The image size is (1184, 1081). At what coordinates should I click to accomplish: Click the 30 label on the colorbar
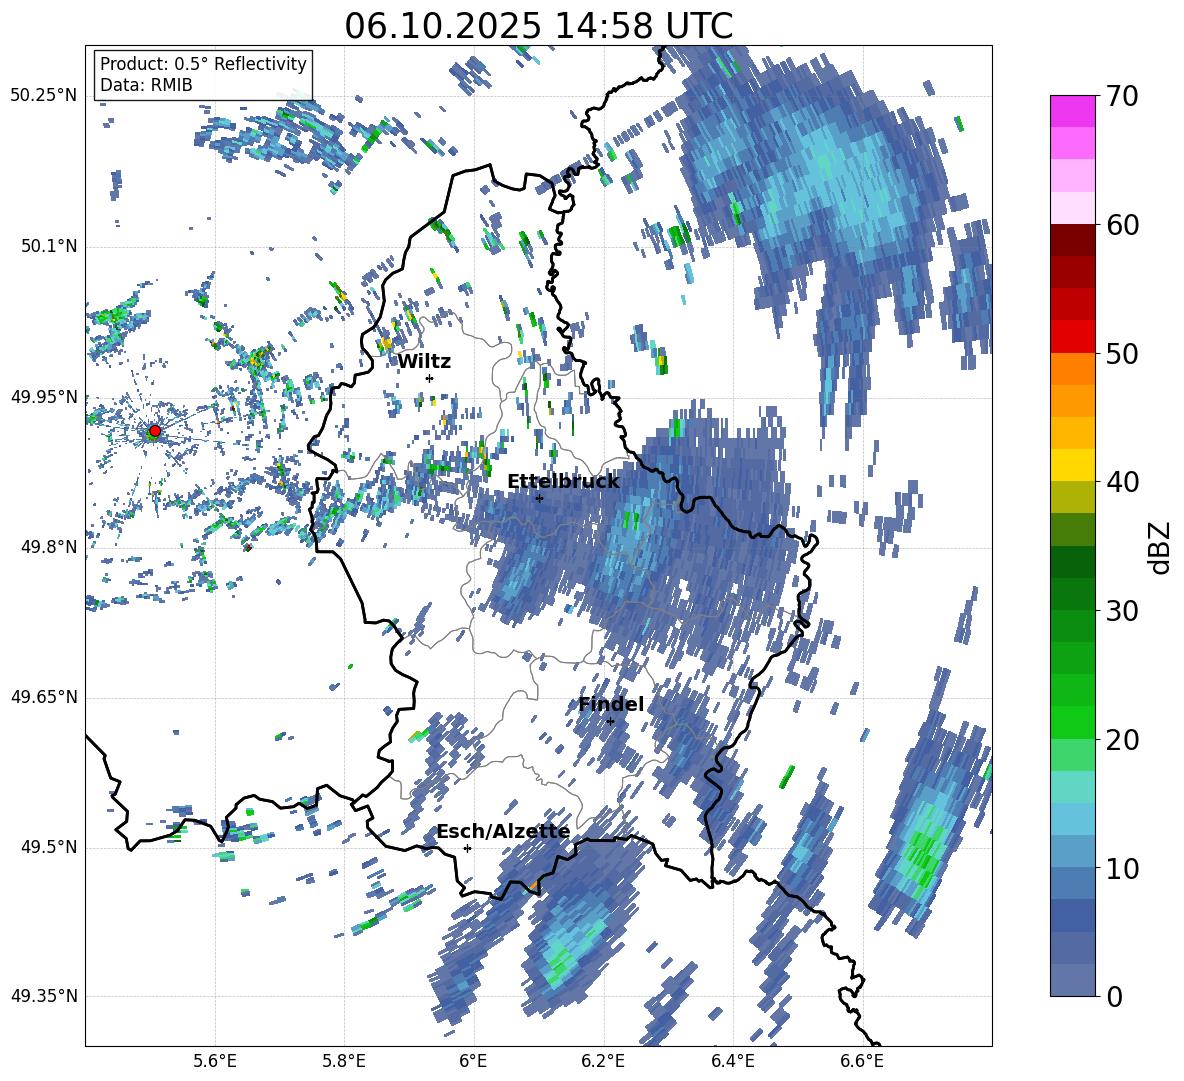point(1122,611)
